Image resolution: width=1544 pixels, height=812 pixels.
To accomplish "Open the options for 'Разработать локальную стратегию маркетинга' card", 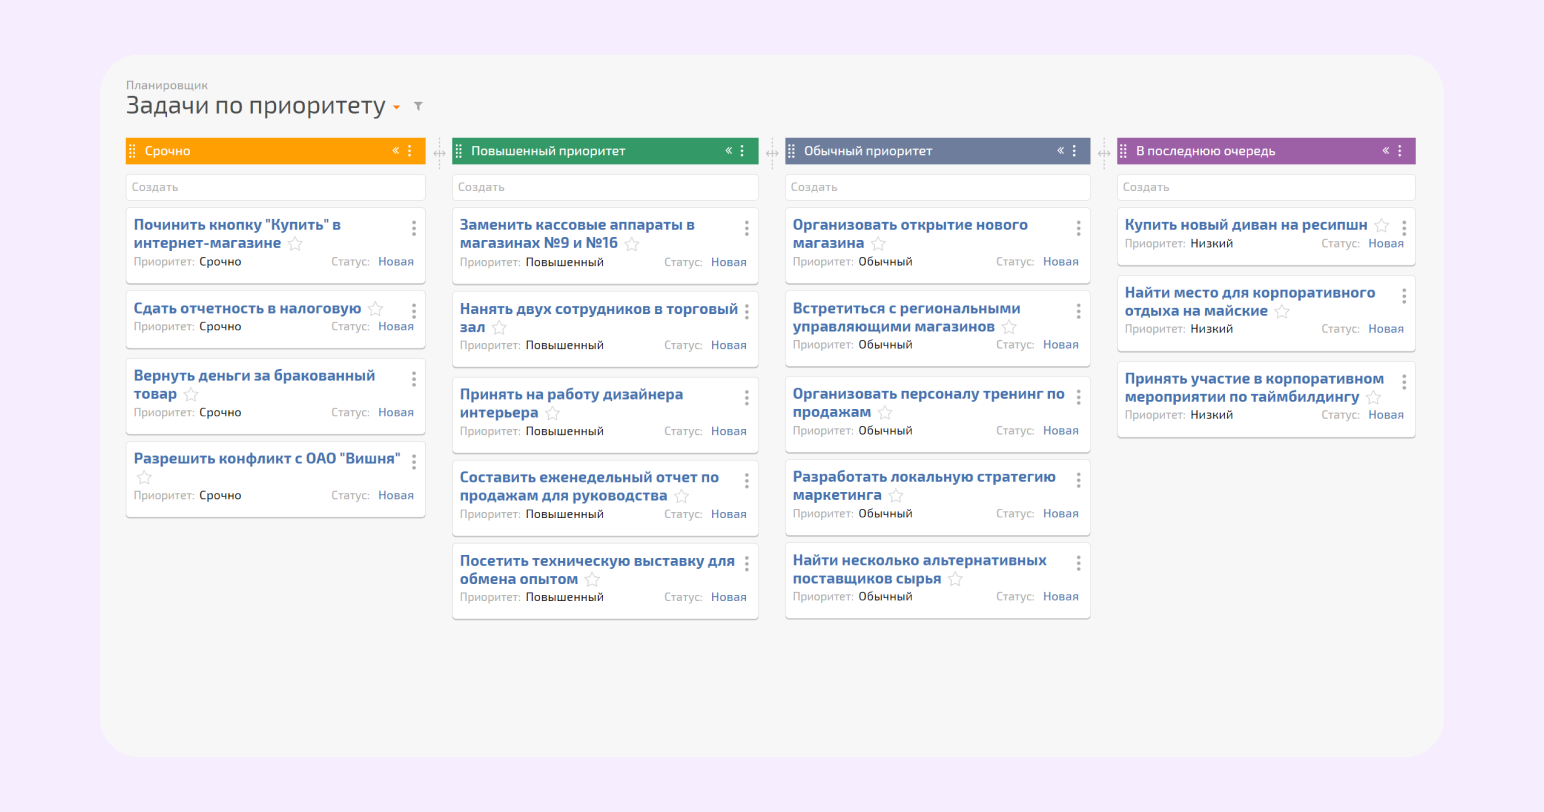I will (1078, 480).
